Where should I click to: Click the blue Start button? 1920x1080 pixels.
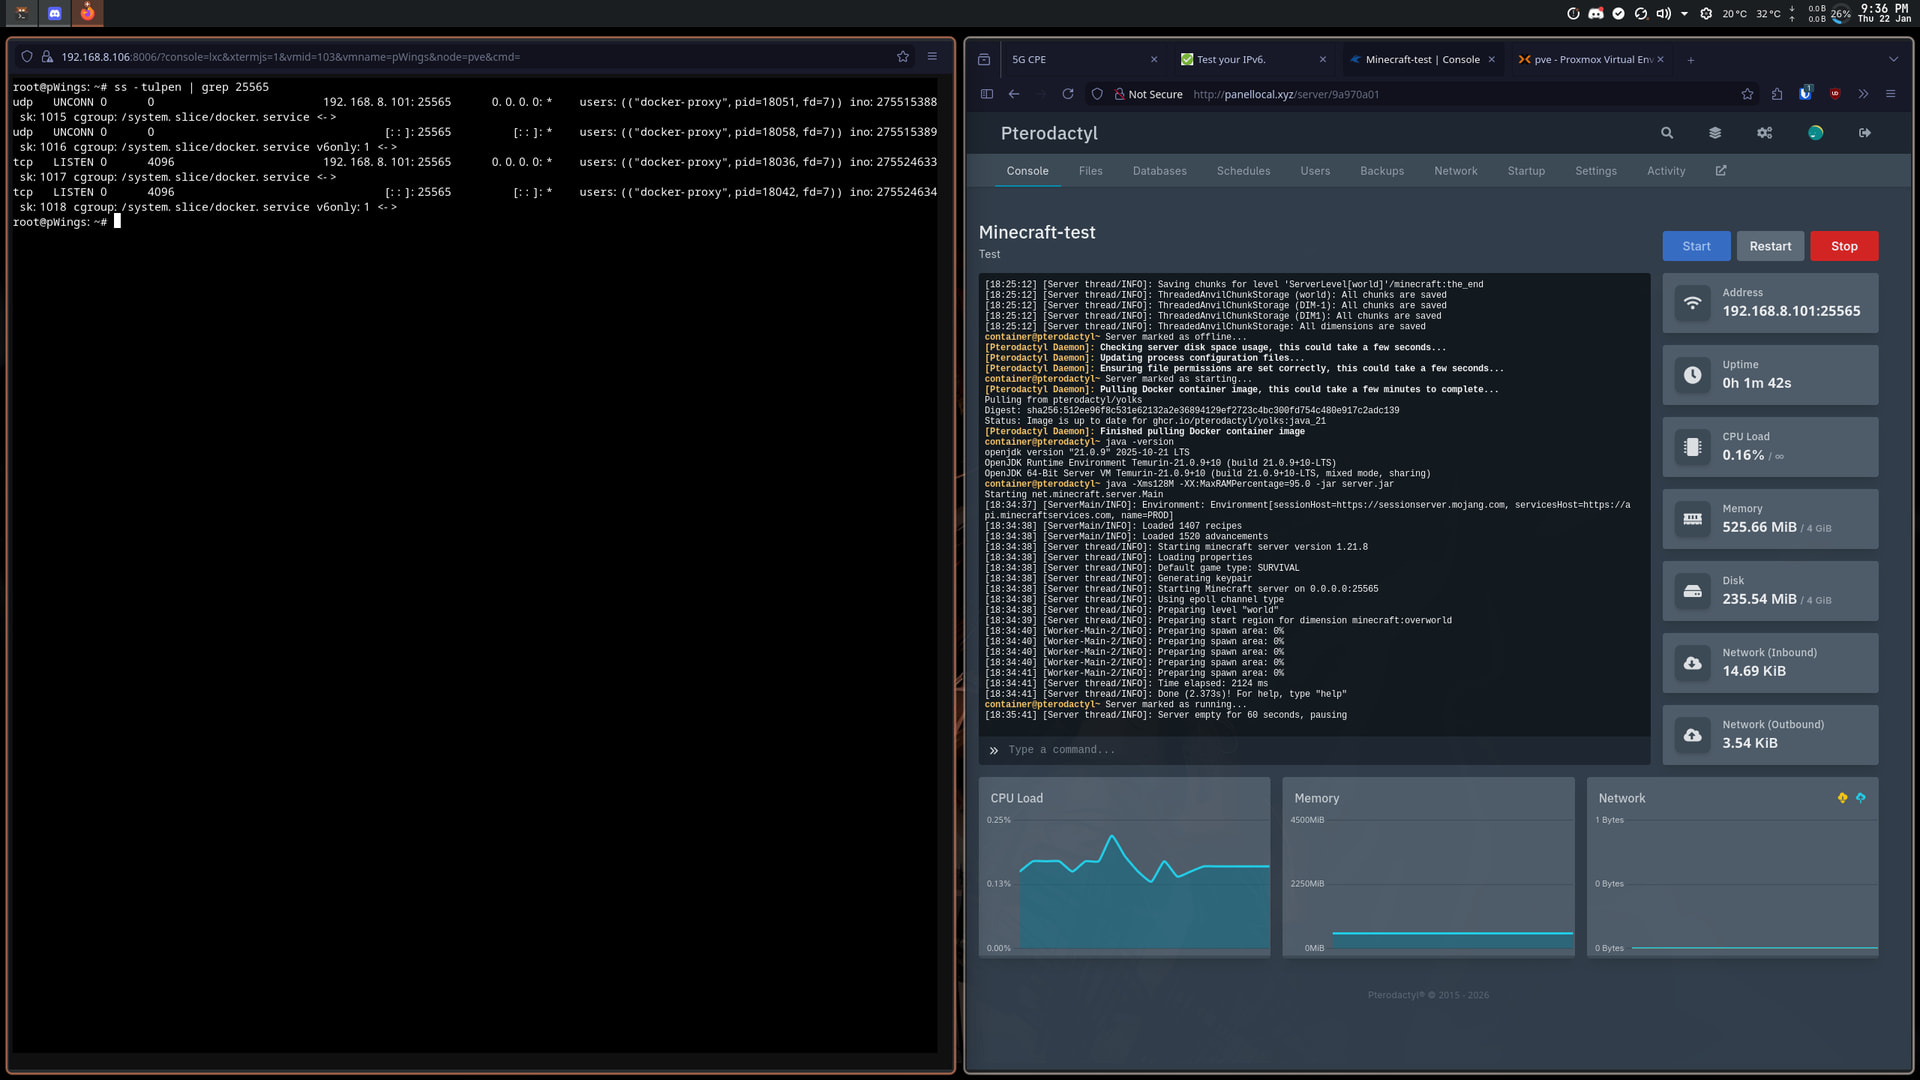1696,246
